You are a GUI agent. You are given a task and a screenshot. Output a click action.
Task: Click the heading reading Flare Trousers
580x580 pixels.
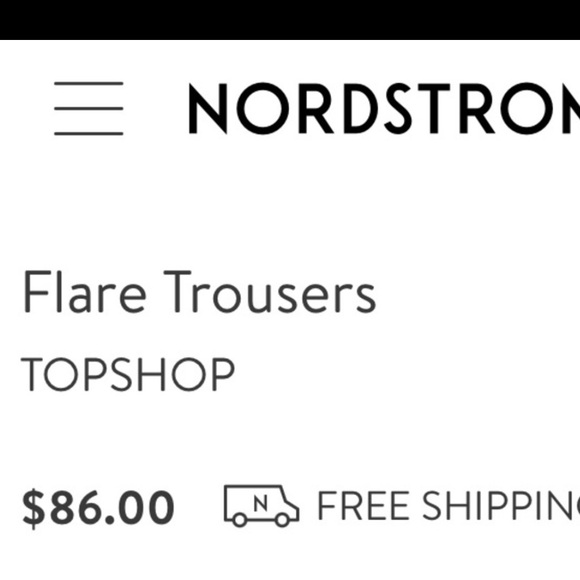pyautogui.click(x=199, y=292)
